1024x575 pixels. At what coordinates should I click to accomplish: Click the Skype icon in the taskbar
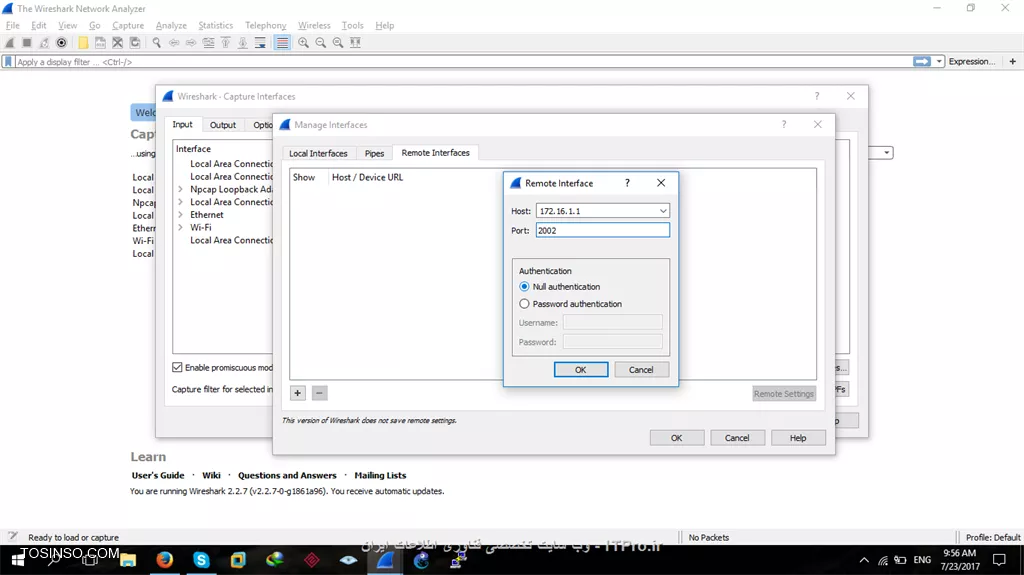click(201, 560)
